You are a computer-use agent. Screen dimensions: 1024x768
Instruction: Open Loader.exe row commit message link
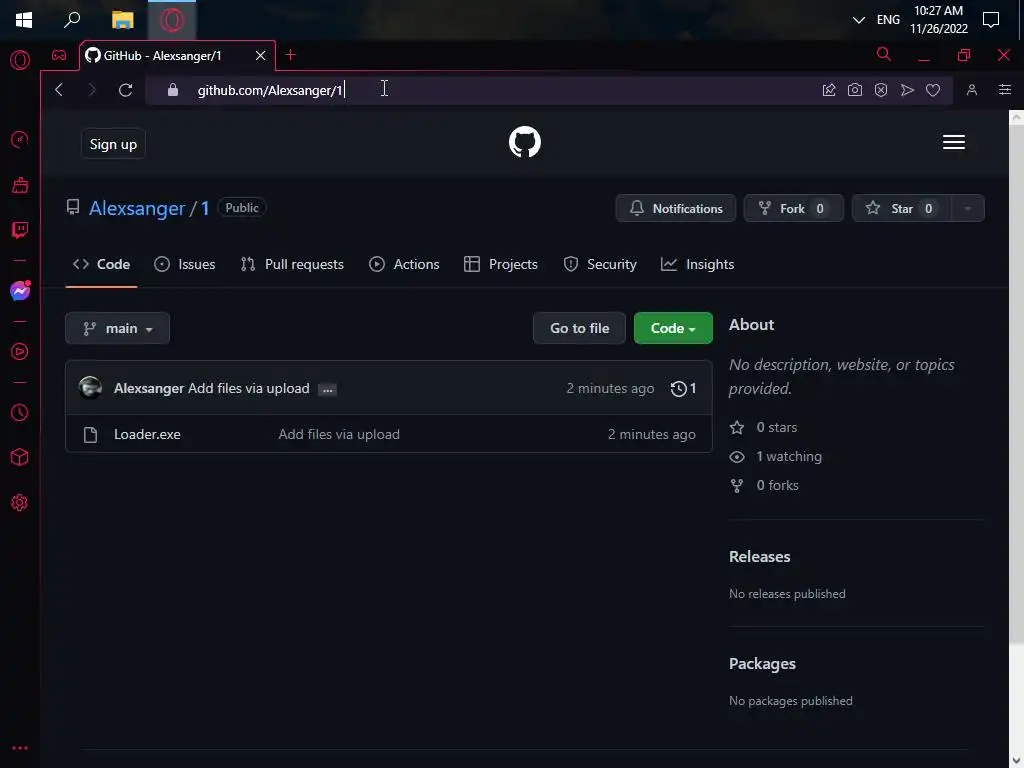(339, 434)
